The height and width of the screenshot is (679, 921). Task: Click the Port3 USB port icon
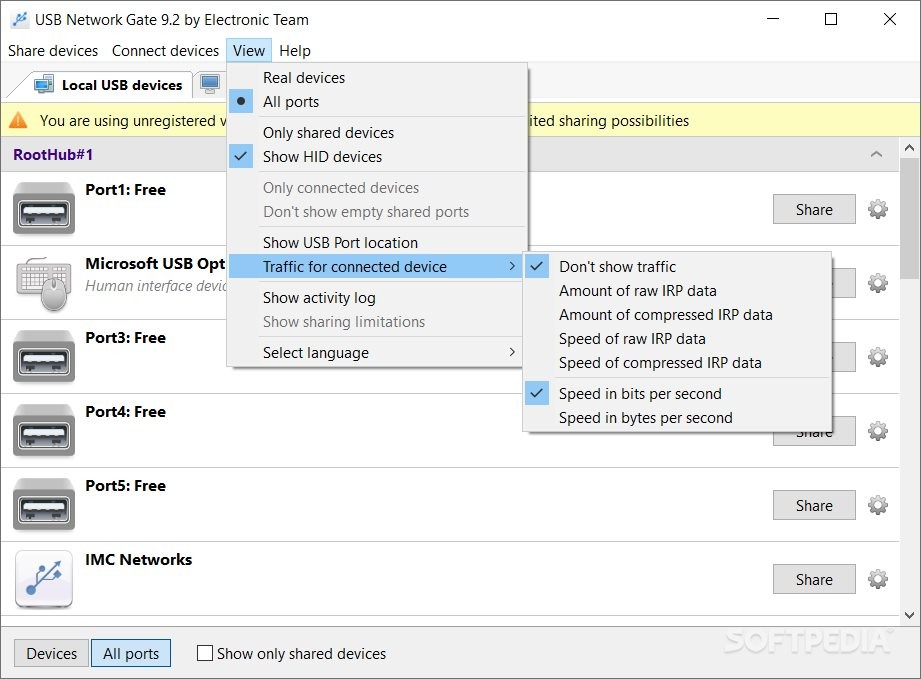(44, 357)
